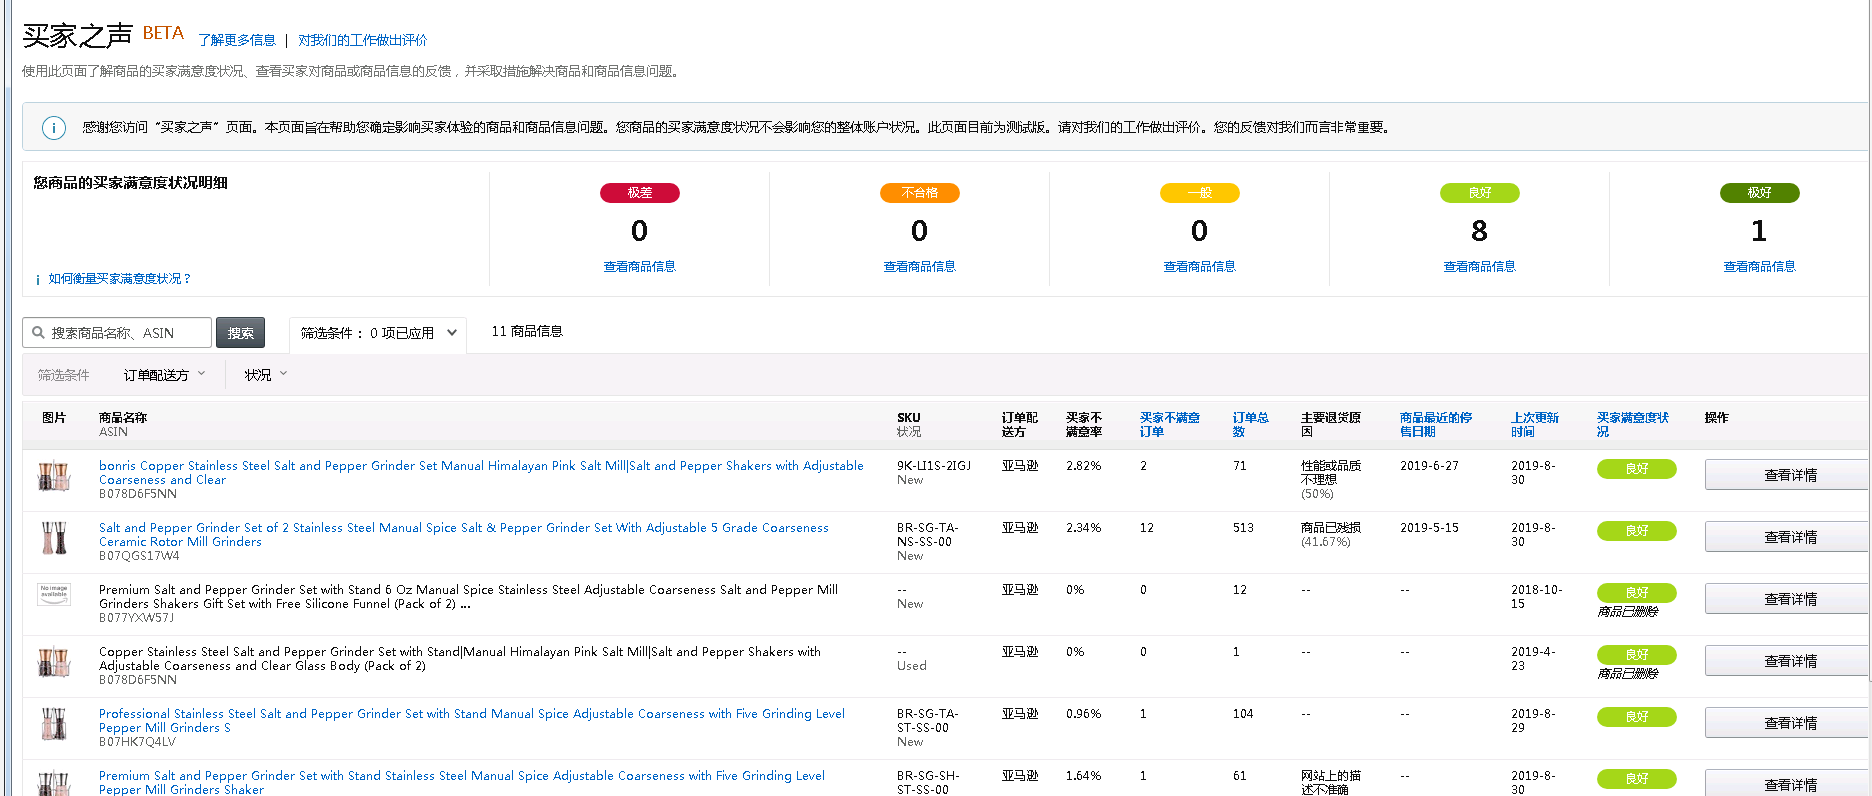Viewport: 1872px width, 796px height.
Task: Click the 'No image available' thumbnail for B077YXW57J
Action: click(54, 595)
